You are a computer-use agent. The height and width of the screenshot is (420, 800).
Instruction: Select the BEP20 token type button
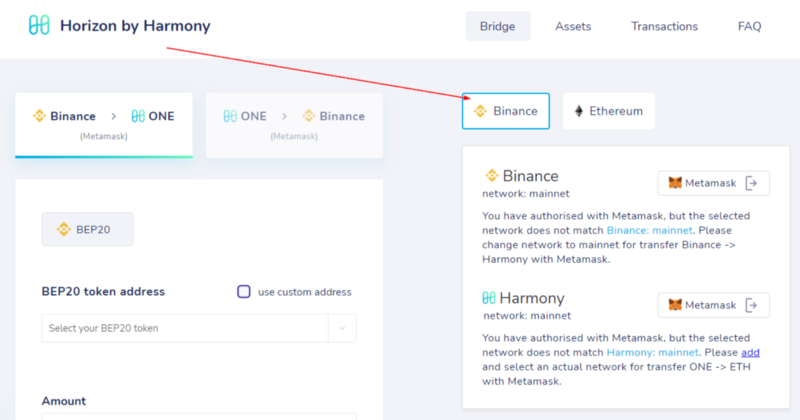(x=87, y=229)
